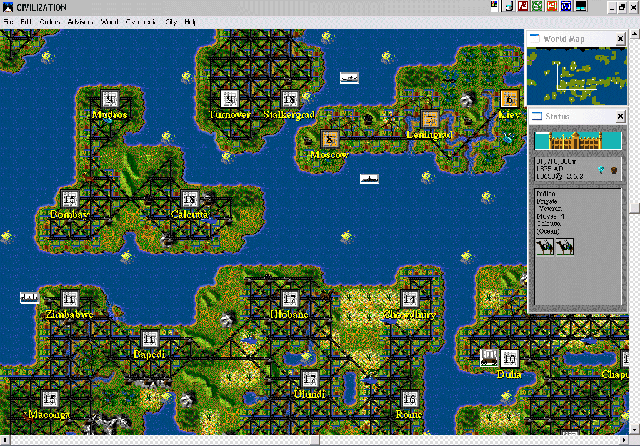Select the Calcutta city icon
Viewport: 640px width, 446px height.
point(190,199)
